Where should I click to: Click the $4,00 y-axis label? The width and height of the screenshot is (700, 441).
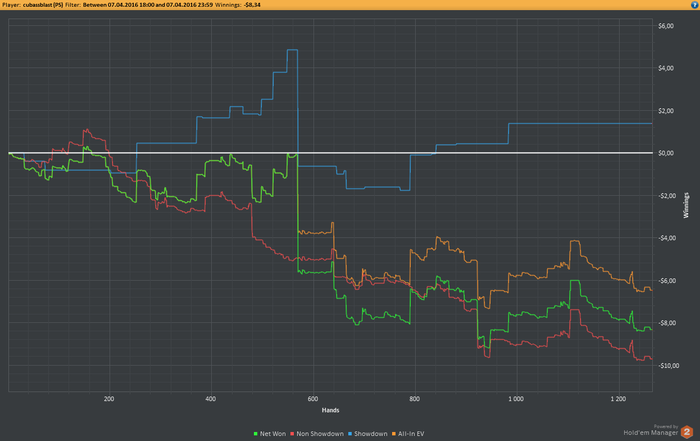pyautogui.click(x=666, y=68)
